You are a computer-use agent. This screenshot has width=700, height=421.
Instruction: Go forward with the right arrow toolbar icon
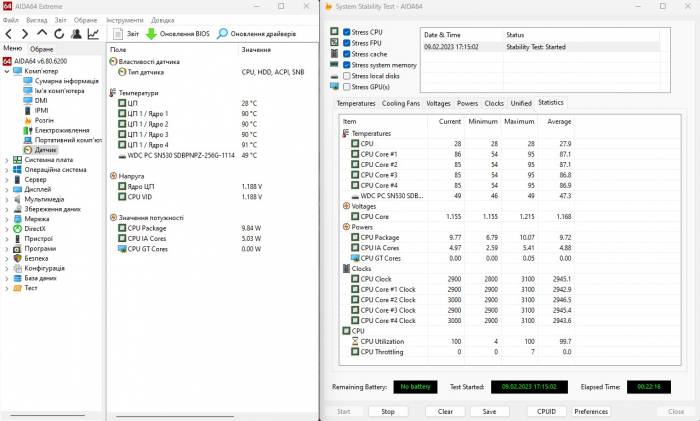pos(25,33)
